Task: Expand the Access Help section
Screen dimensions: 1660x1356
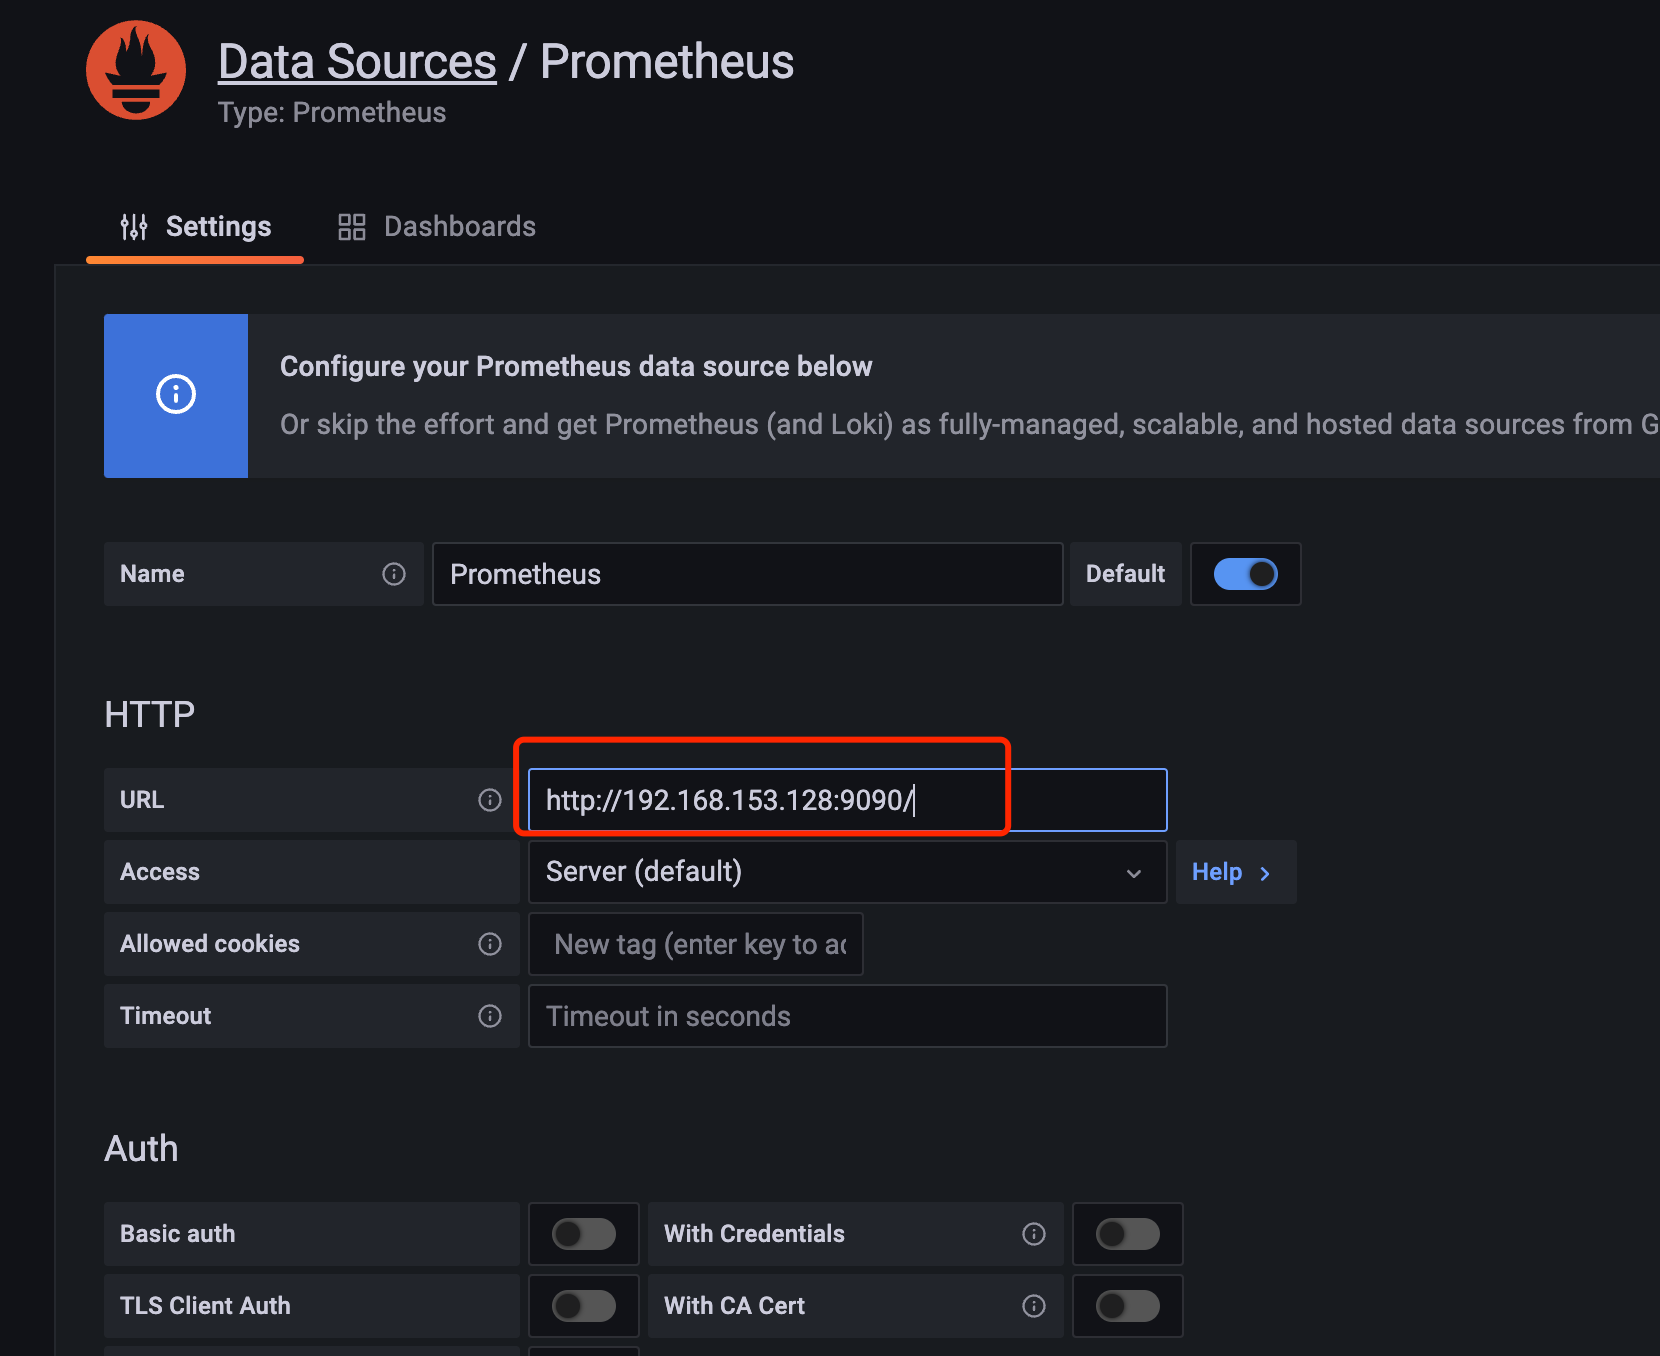Action: point(1235,872)
